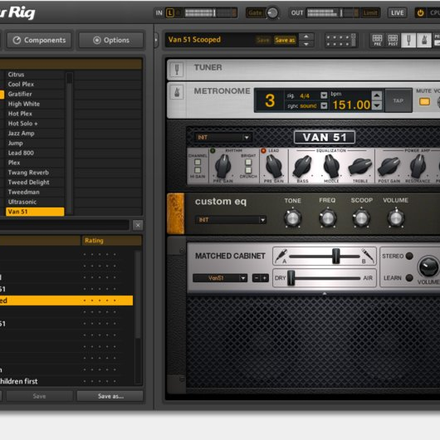Click the Middle knob on Van 51

click(x=331, y=166)
